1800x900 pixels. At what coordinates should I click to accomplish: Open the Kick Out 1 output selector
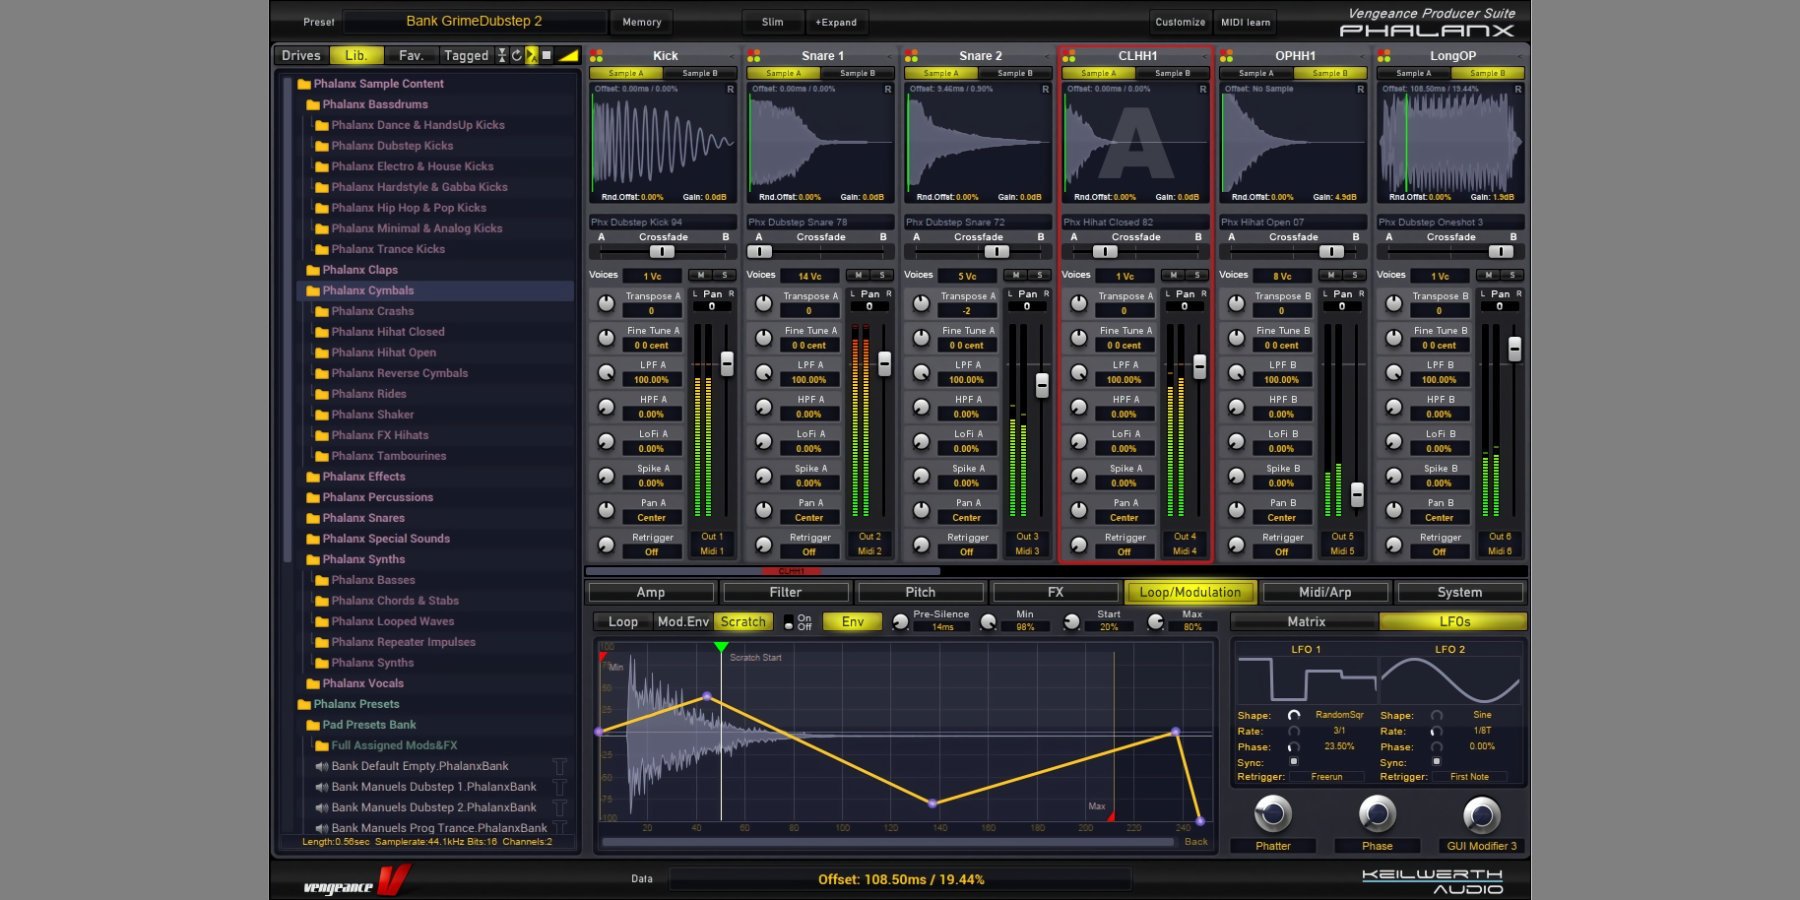point(710,537)
